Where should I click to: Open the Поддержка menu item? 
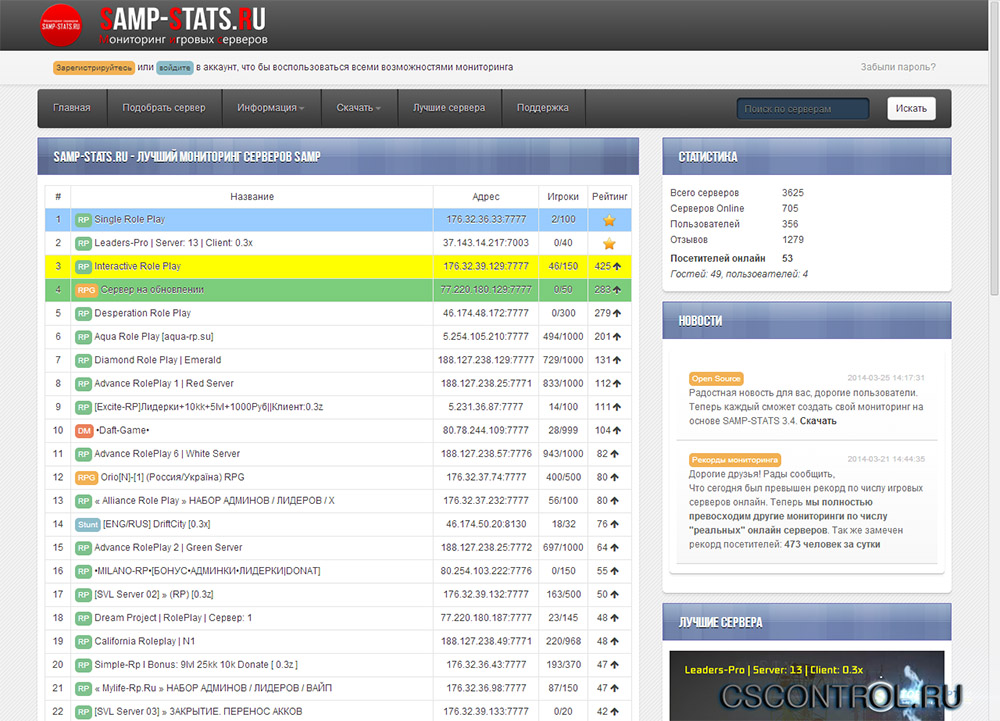(543, 108)
